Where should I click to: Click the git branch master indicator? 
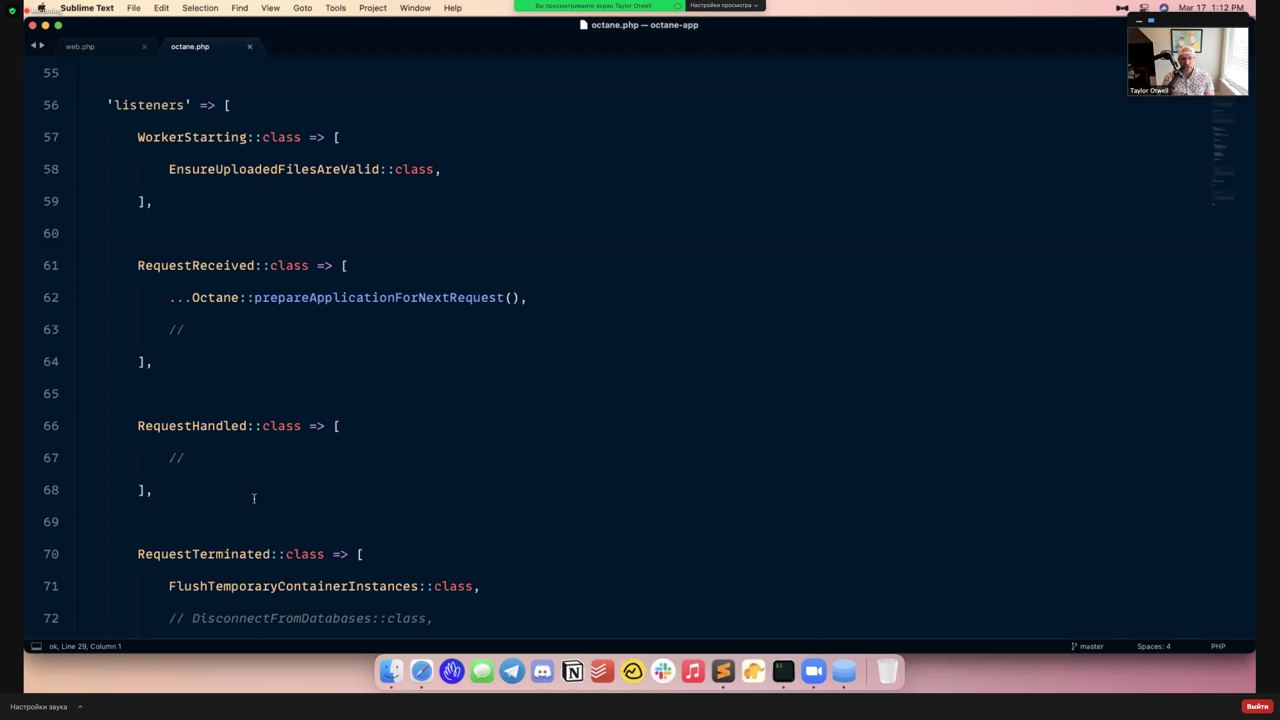coord(1087,646)
